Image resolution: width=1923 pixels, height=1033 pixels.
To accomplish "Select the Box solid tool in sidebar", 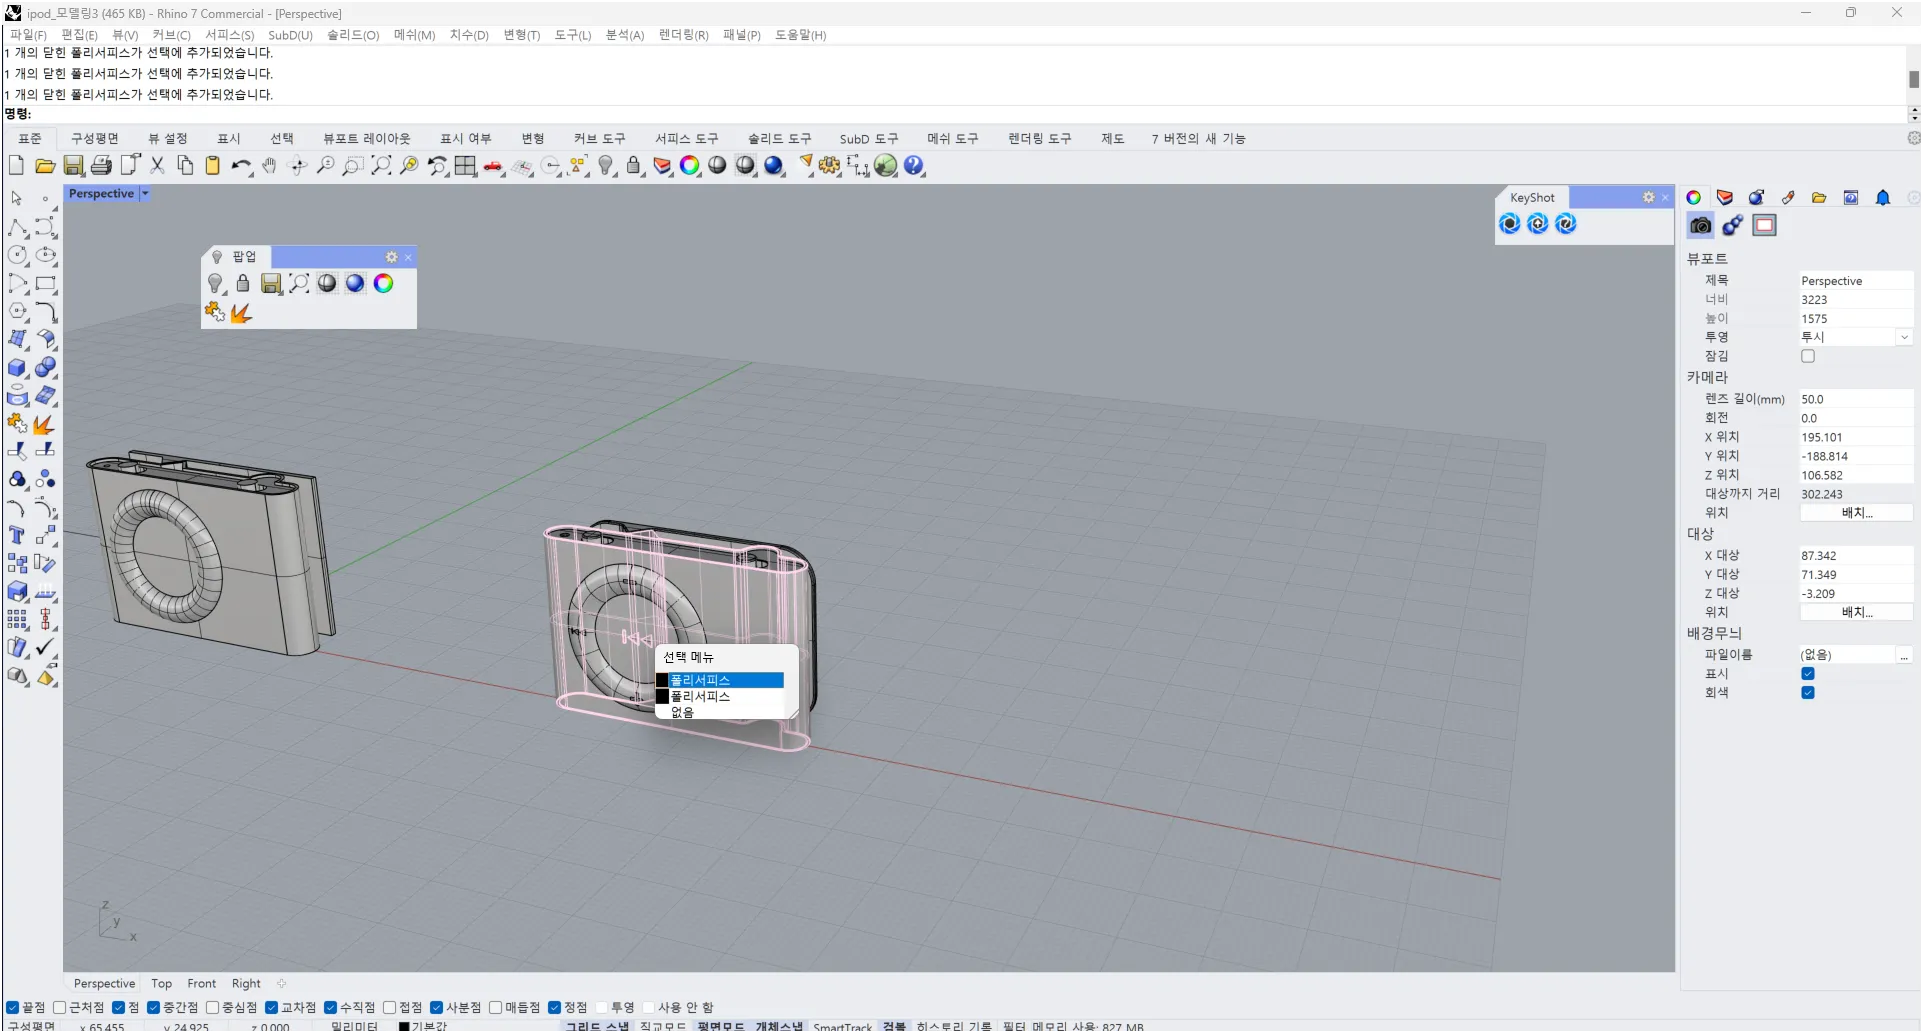I will (x=18, y=368).
